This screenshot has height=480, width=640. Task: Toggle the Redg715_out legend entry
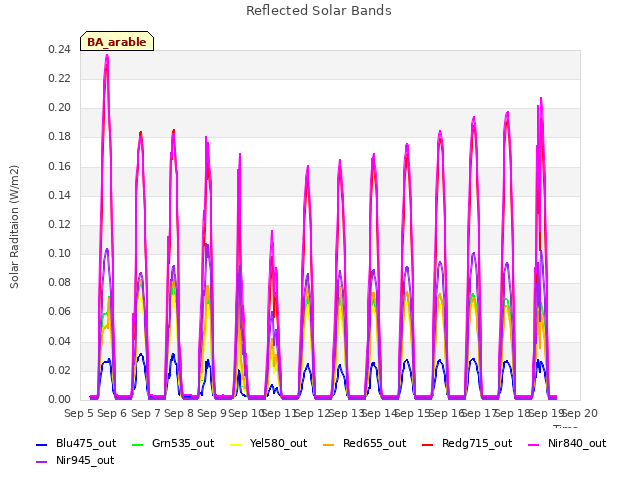click(x=467, y=444)
